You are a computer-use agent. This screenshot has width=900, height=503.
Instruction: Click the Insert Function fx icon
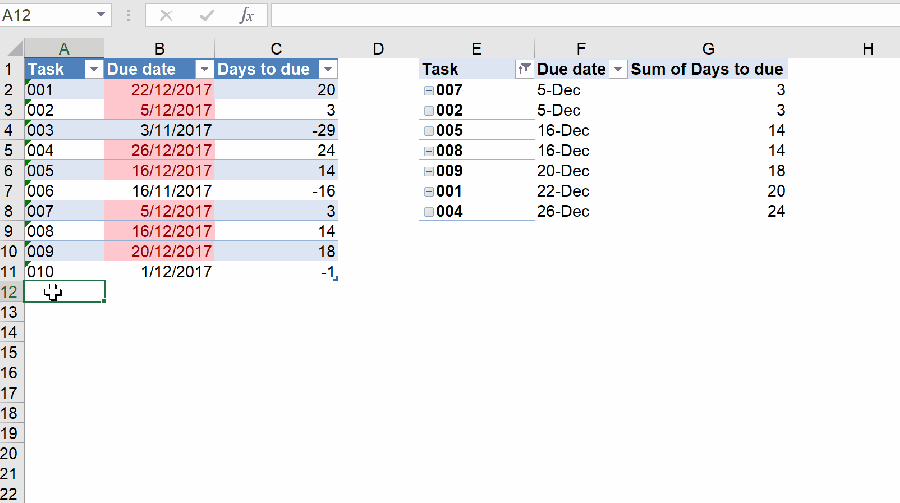click(x=246, y=16)
